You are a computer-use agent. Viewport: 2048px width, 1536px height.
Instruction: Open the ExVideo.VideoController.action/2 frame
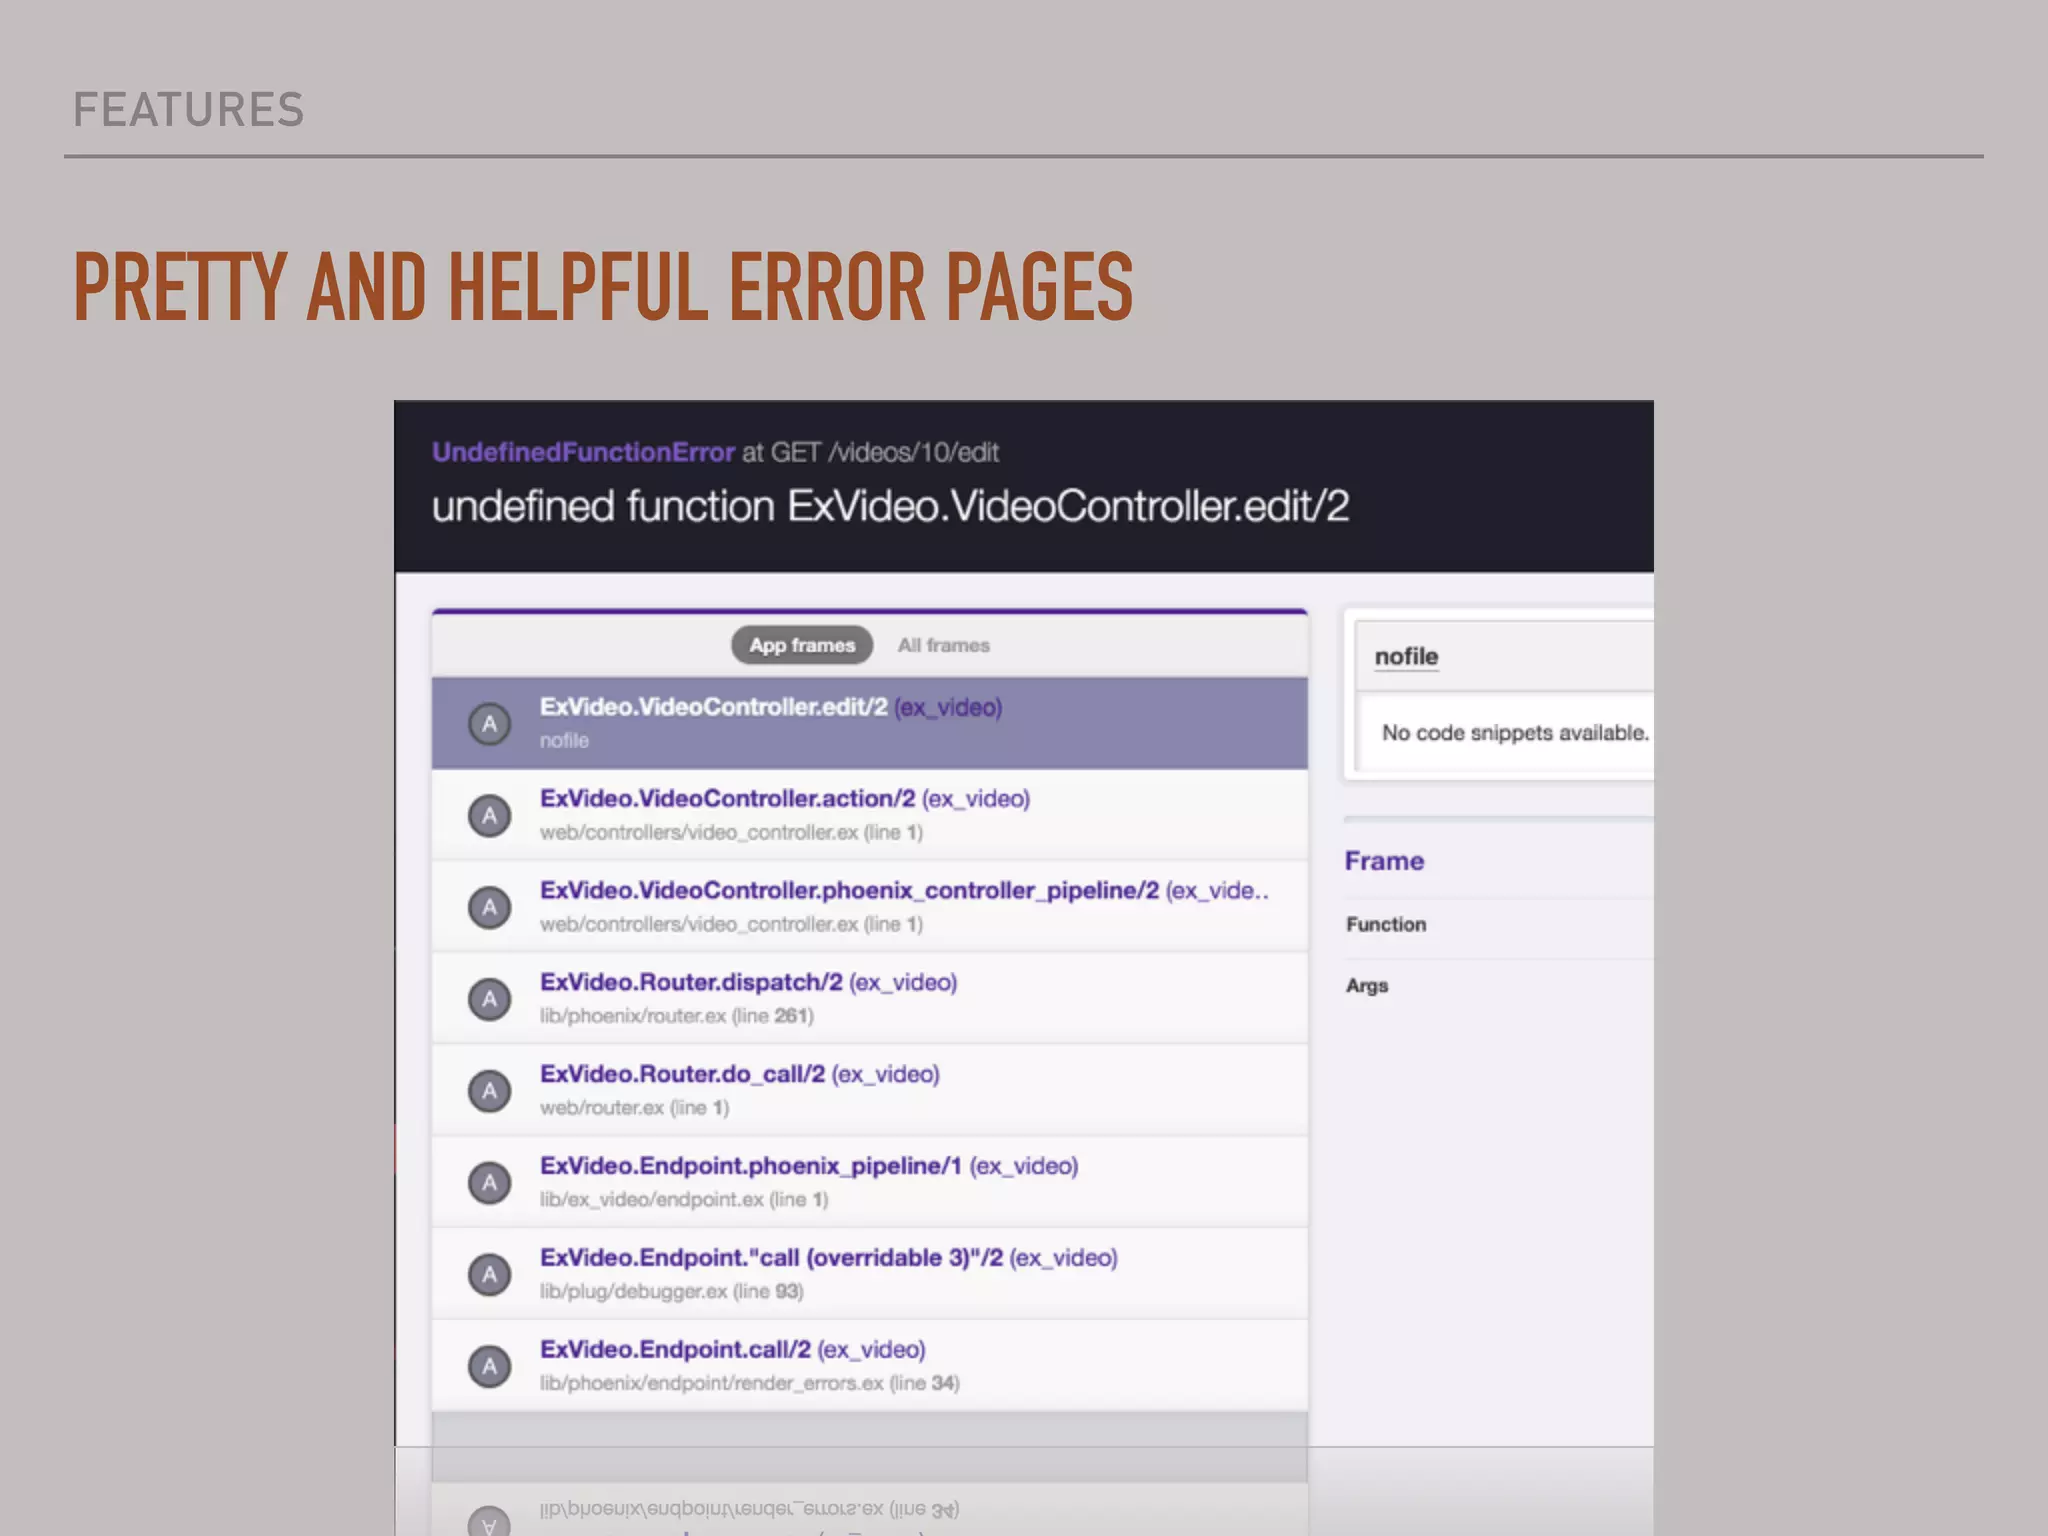869,815
